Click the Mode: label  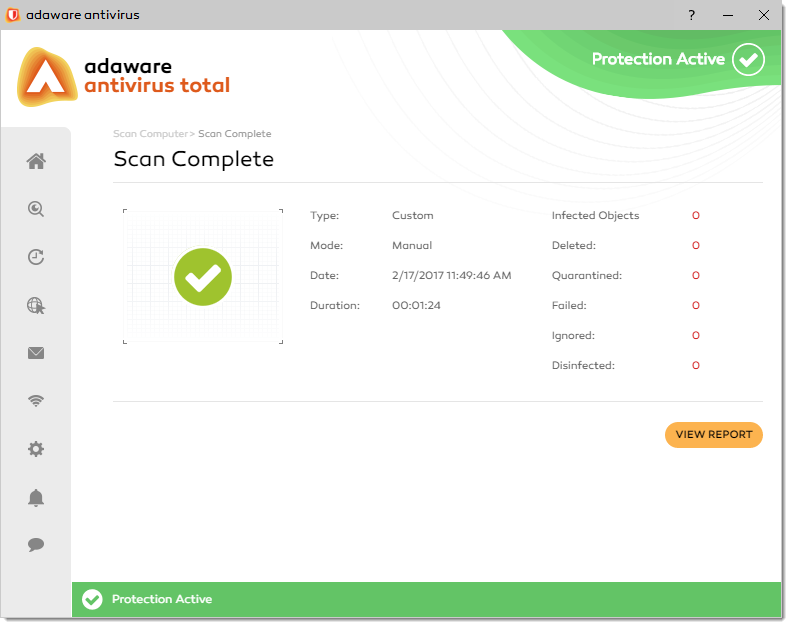[326, 245]
